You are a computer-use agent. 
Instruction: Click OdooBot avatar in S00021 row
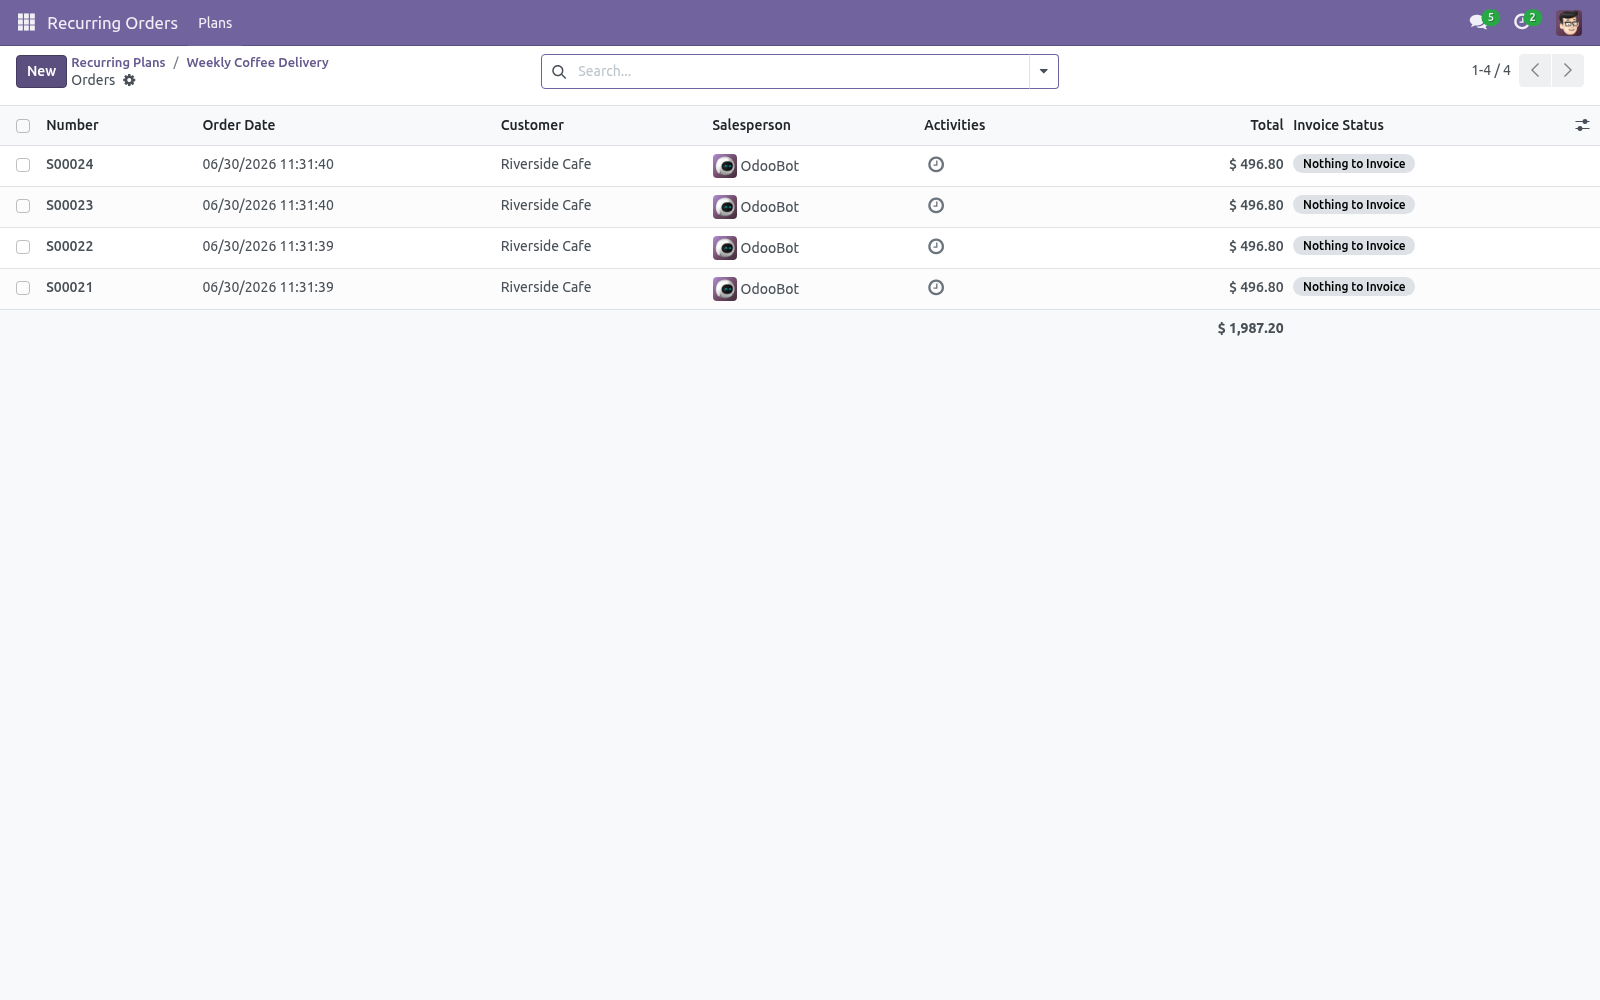coord(725,289)
